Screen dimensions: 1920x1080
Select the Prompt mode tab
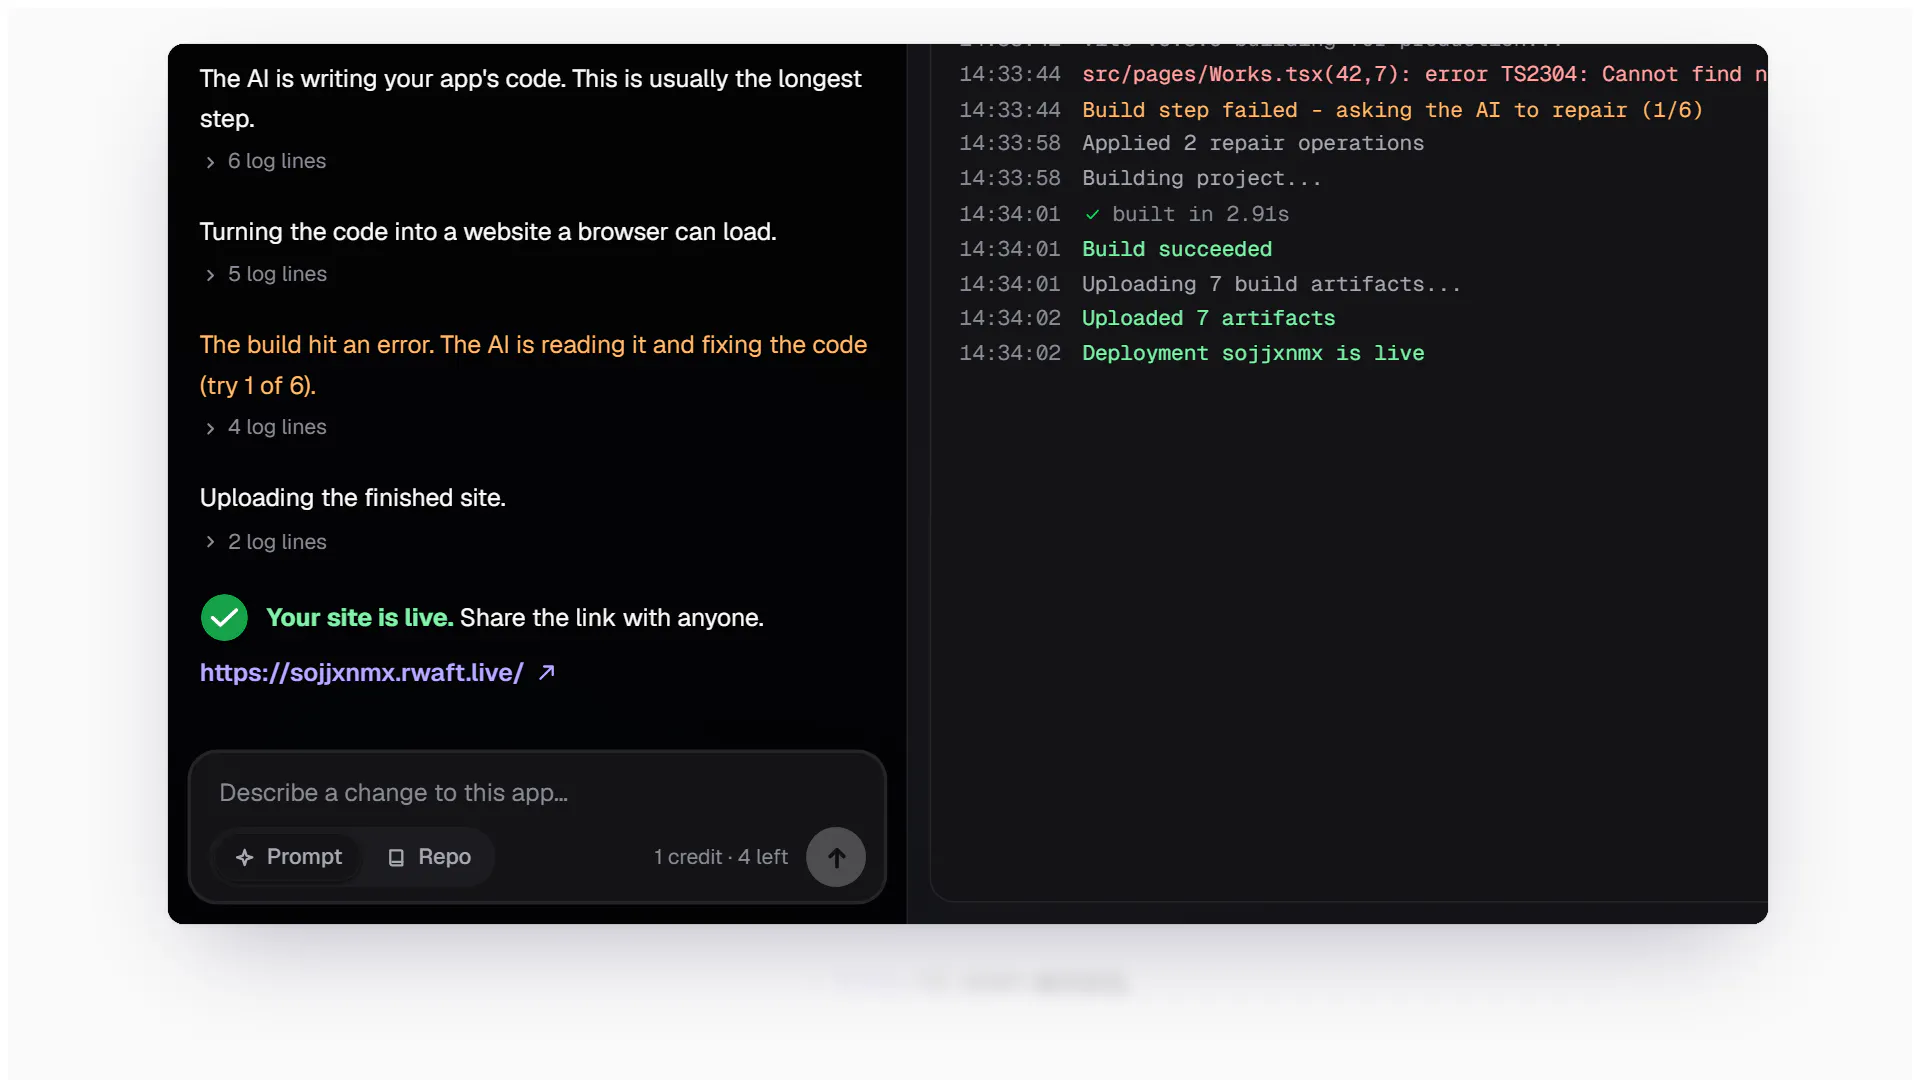click(288, 857)
